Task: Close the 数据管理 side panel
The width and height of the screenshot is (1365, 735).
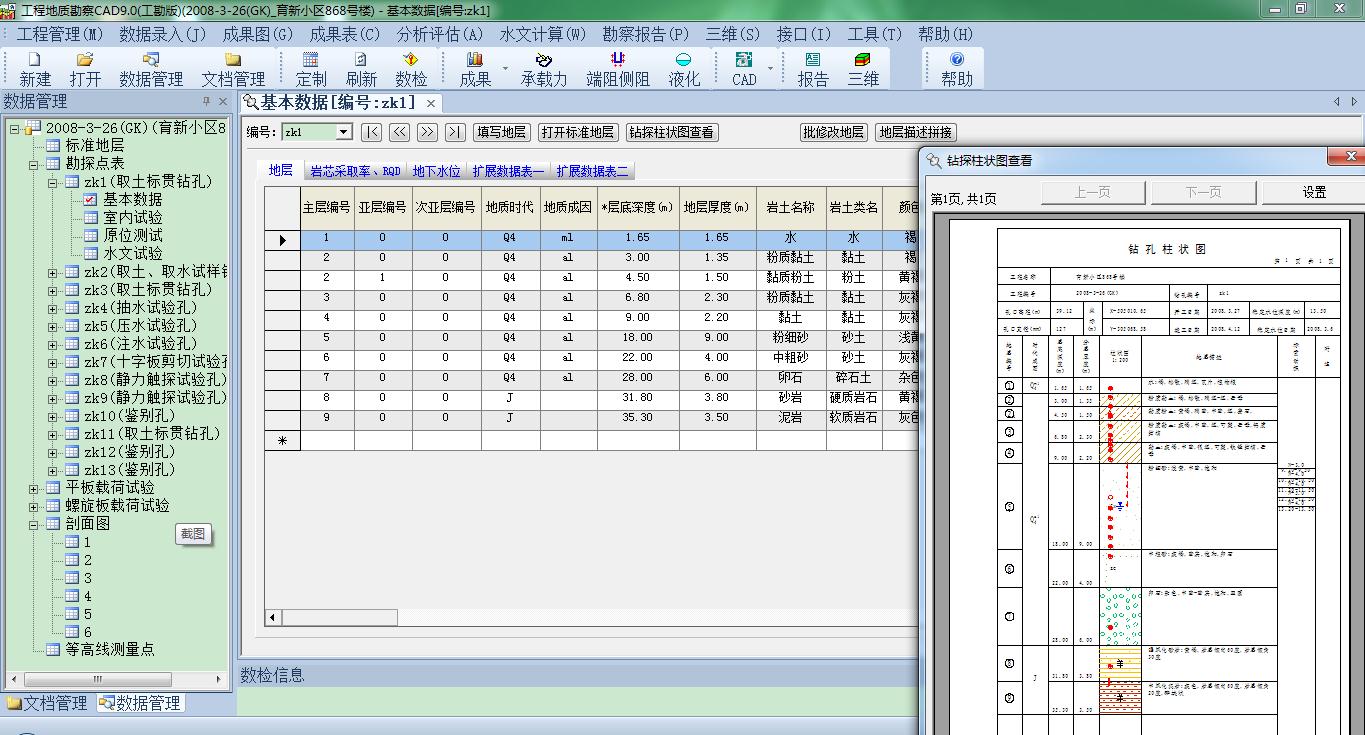Action: tap(223, 102)
